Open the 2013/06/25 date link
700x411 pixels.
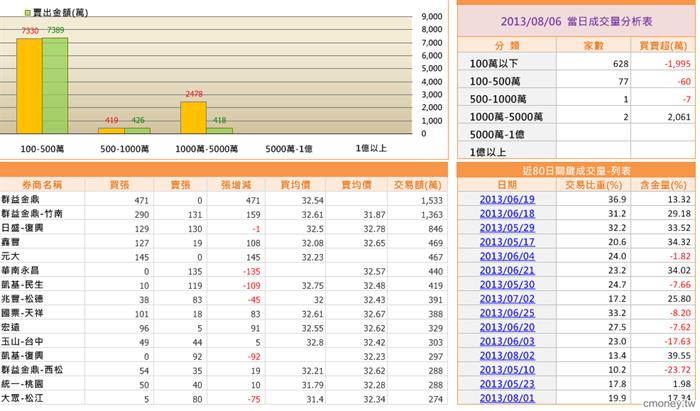point(507,313)
